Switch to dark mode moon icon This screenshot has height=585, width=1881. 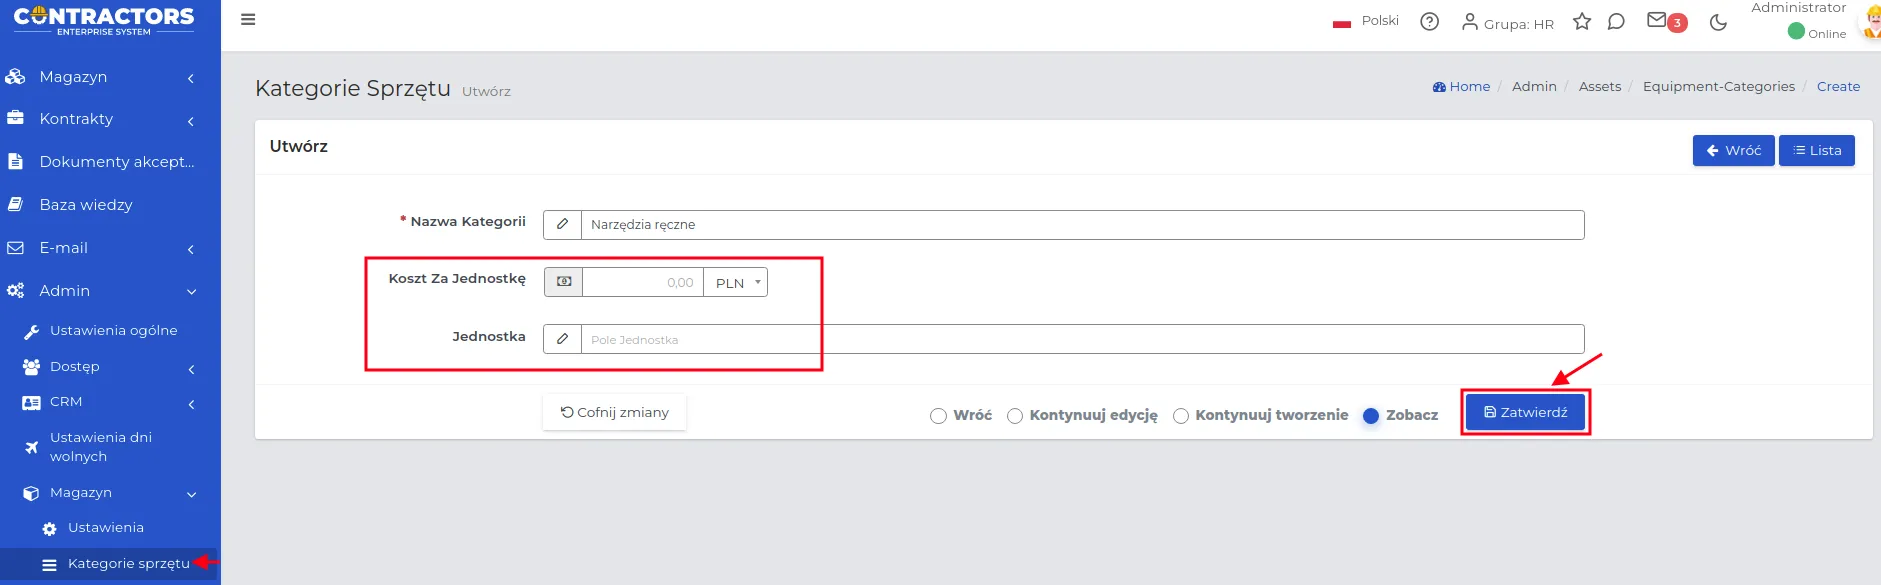click(1718, 22)
